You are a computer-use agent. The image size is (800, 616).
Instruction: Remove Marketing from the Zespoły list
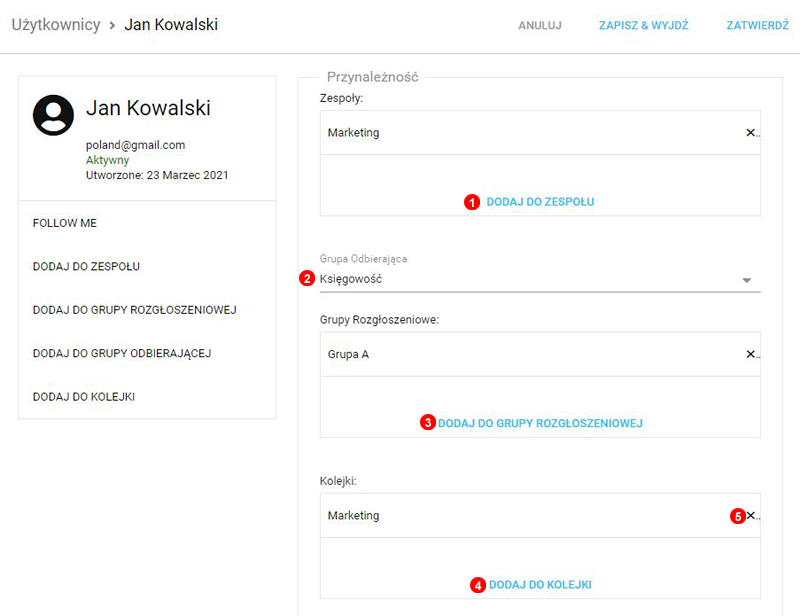750,133
